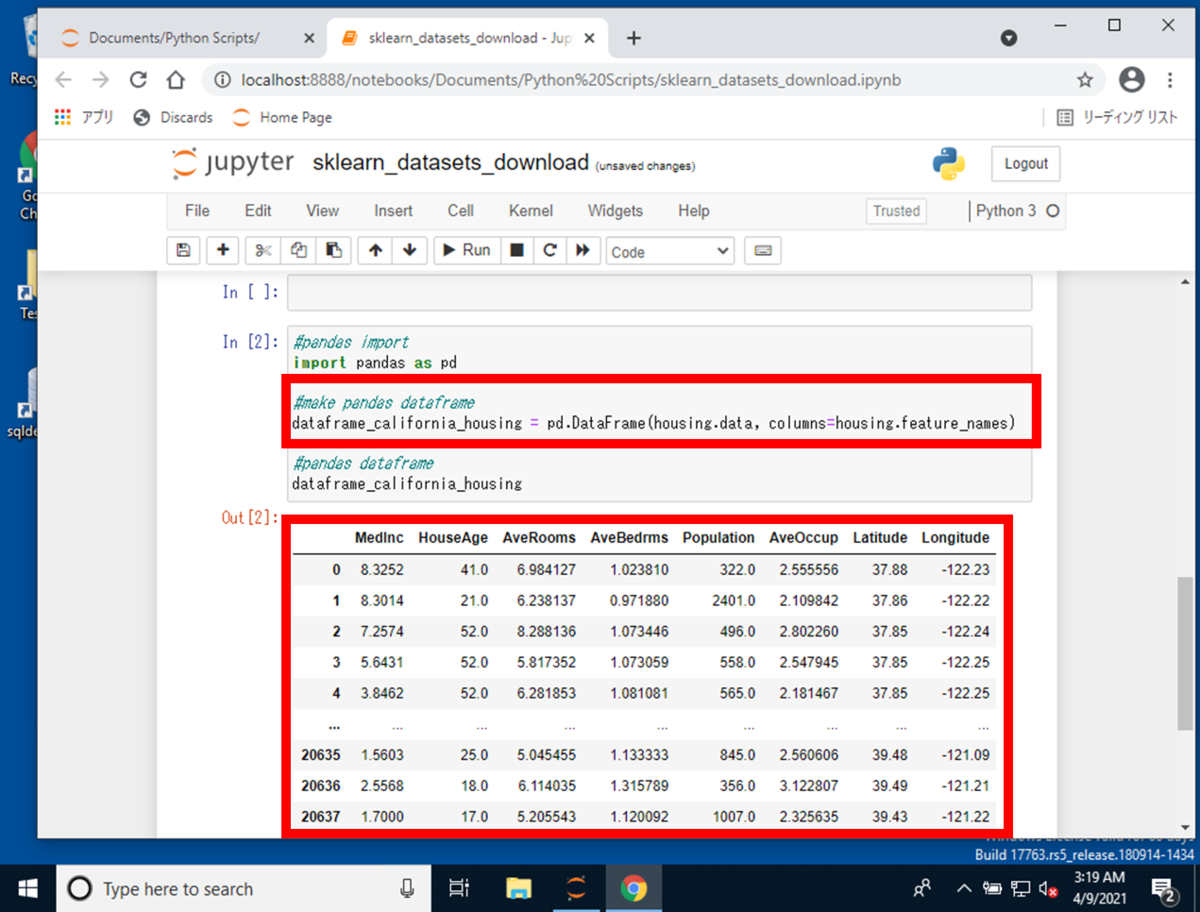Open the Widgets menu

615,211
